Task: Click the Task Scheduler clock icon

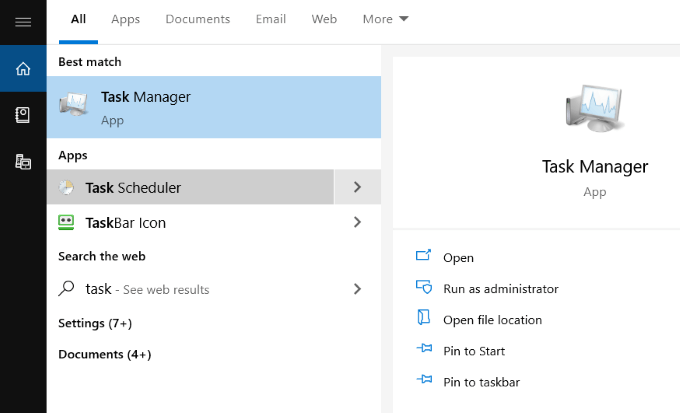Action: [x=67, y=187]
